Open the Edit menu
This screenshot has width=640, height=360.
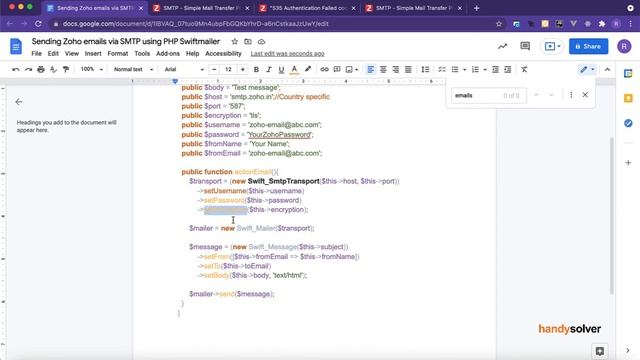coord(53,53)
